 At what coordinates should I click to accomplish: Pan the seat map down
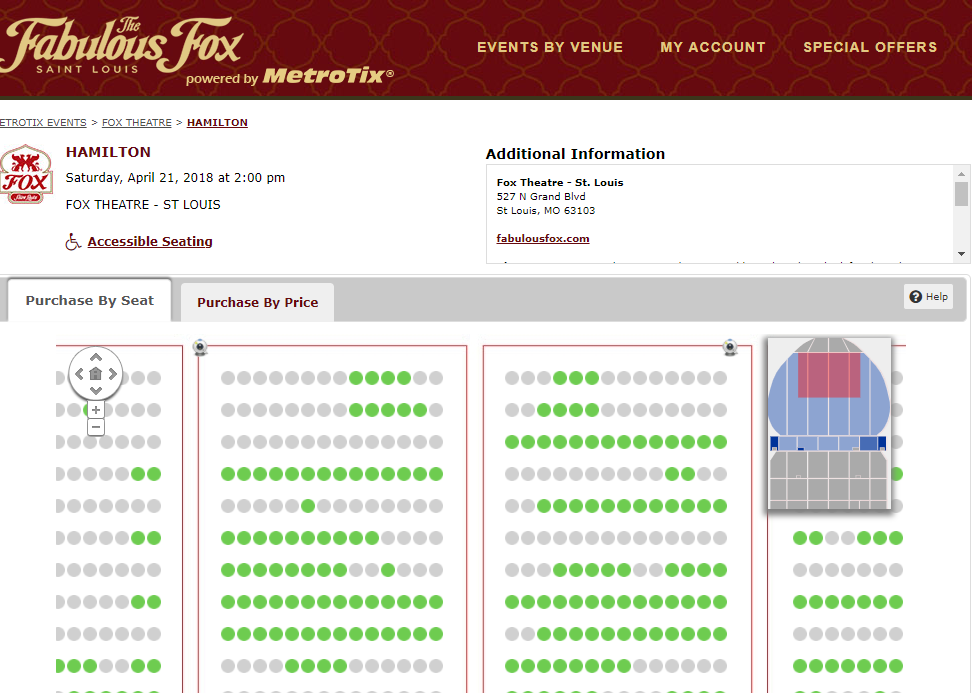(x=96, y=391)
